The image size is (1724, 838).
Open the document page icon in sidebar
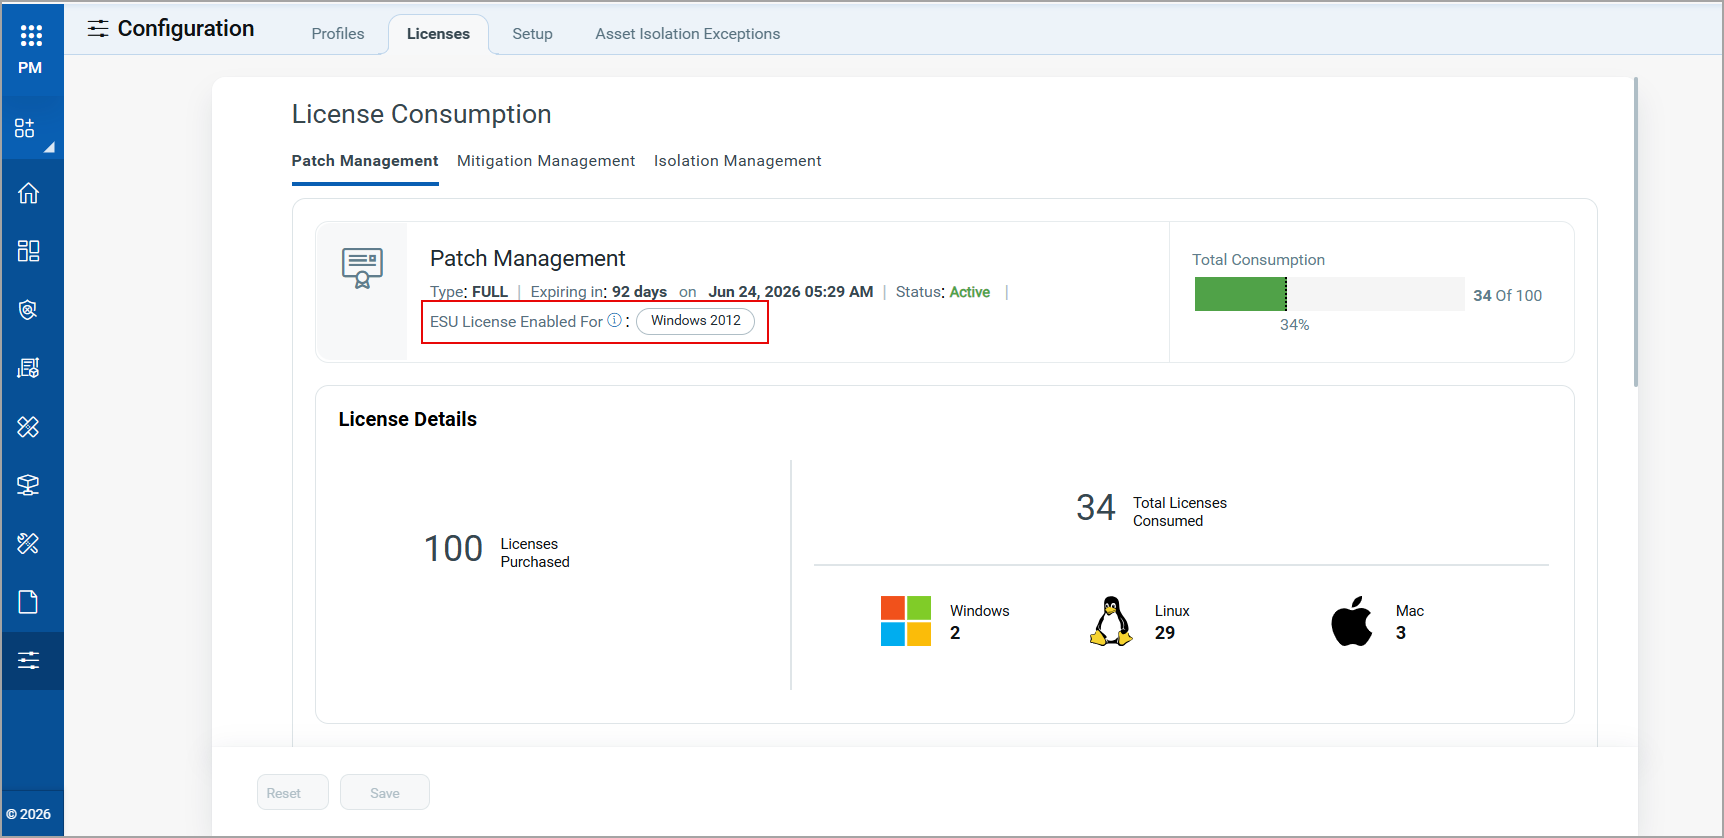[x=28, y=602]
